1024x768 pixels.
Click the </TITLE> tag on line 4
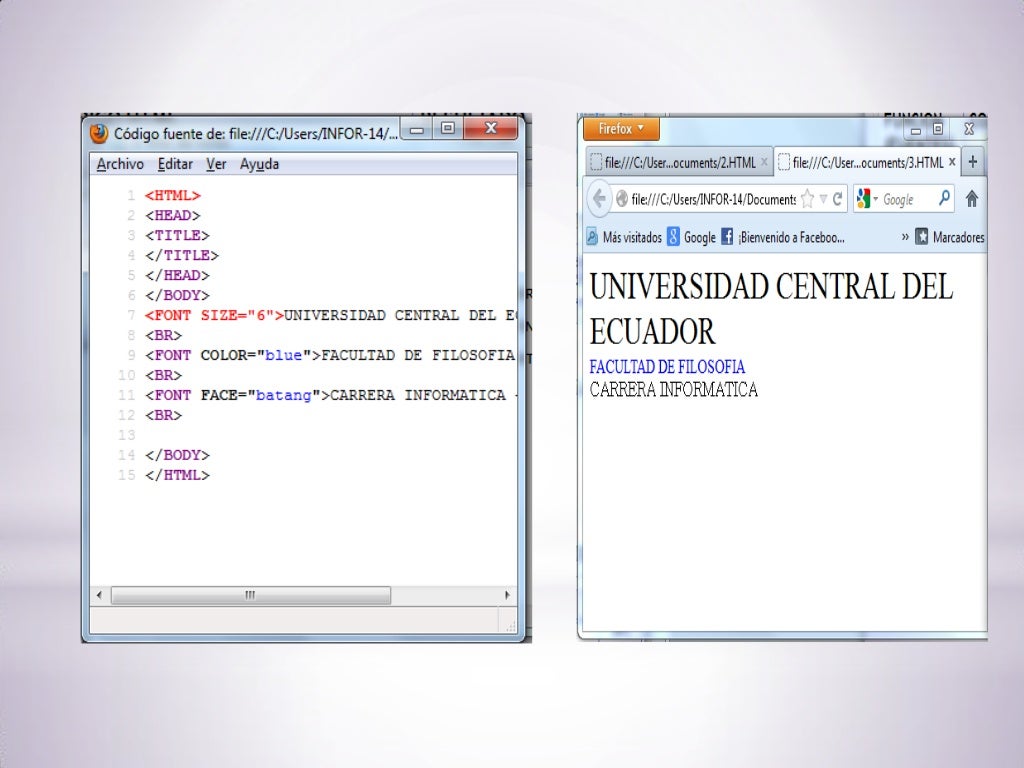click(x=182, y=255)
